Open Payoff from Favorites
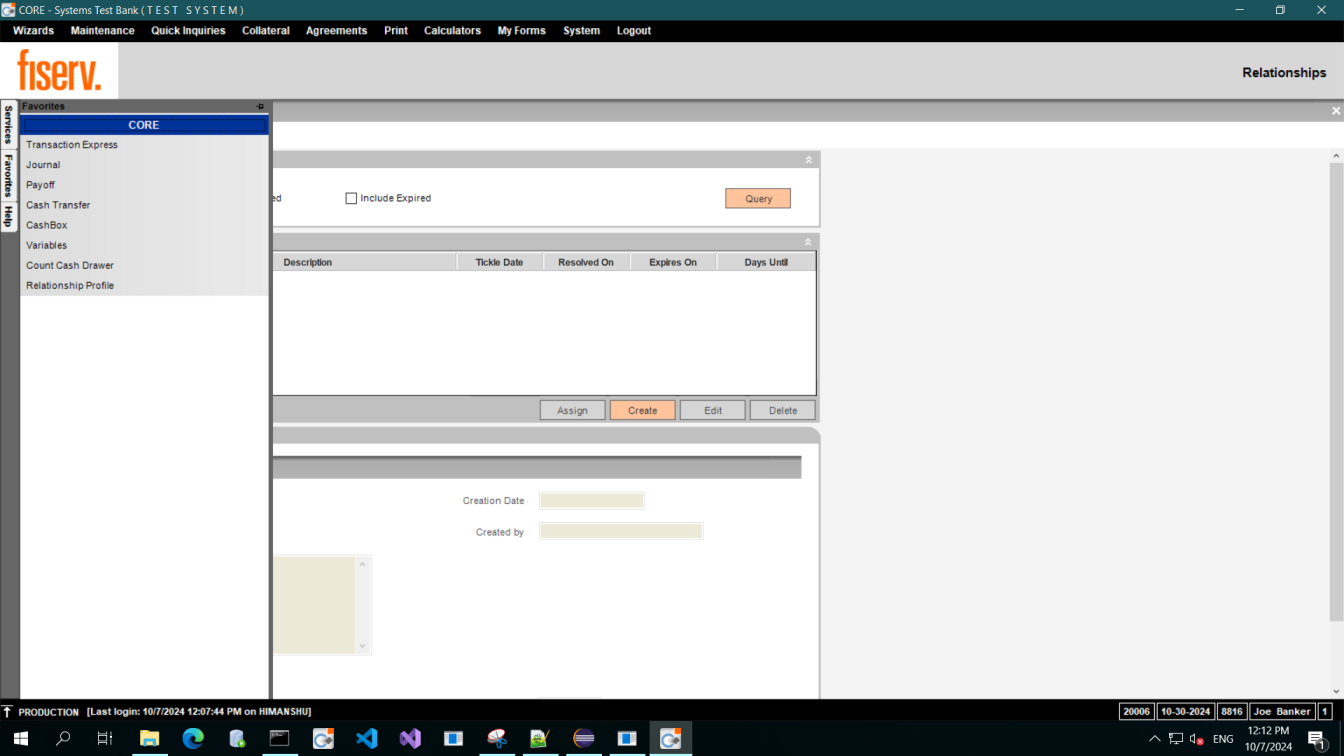 144,185
